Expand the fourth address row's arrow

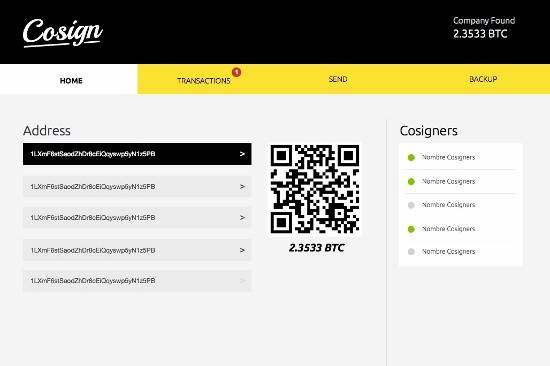pyautogui.click(x=242, y=250)
